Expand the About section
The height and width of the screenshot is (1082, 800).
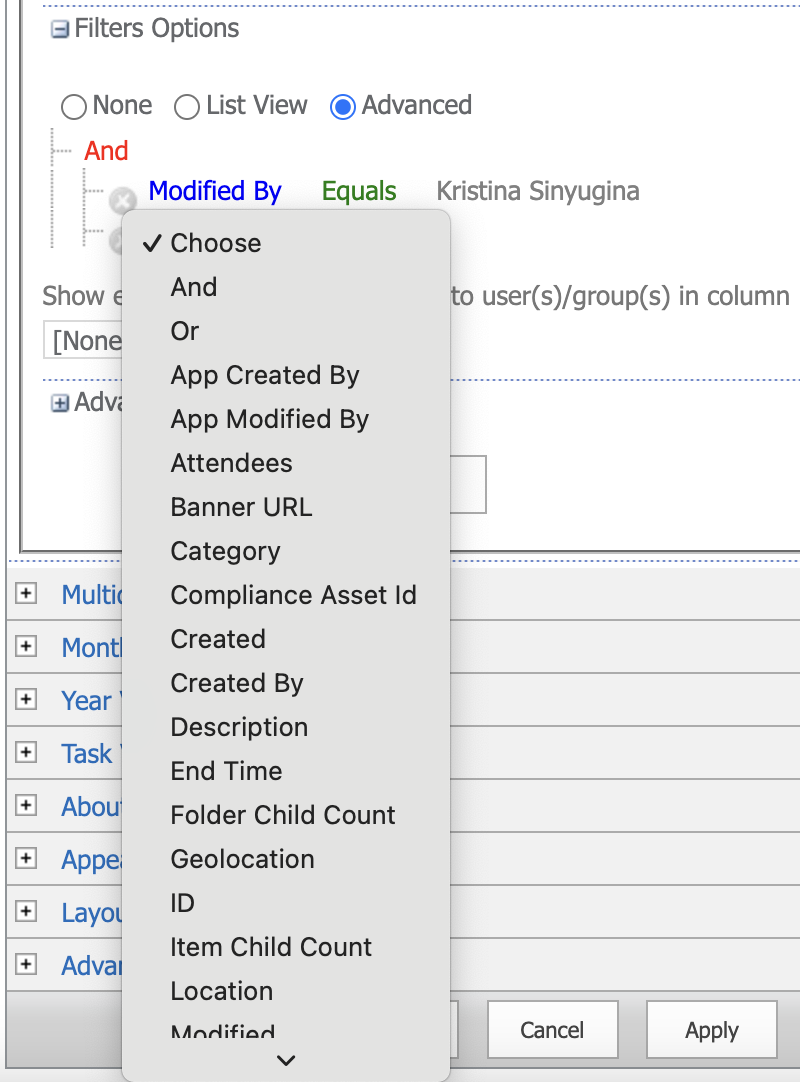pos(25,806)
